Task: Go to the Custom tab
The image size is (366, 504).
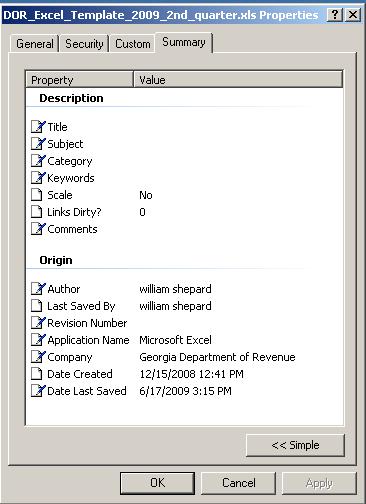Action: (133, 44)
